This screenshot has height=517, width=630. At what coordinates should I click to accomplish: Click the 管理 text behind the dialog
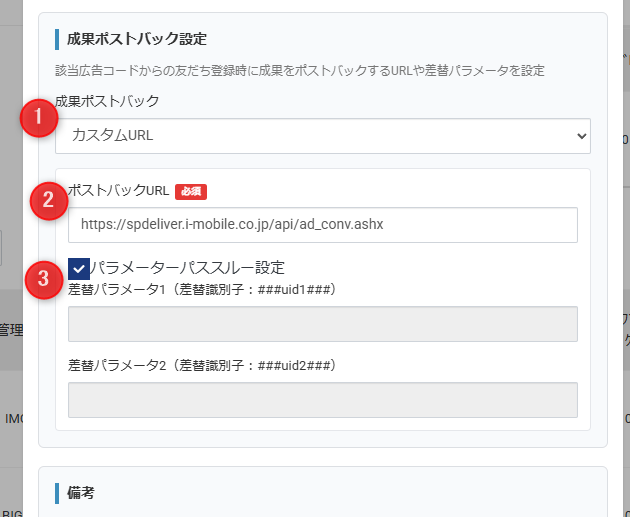click(x=11, y=330)
